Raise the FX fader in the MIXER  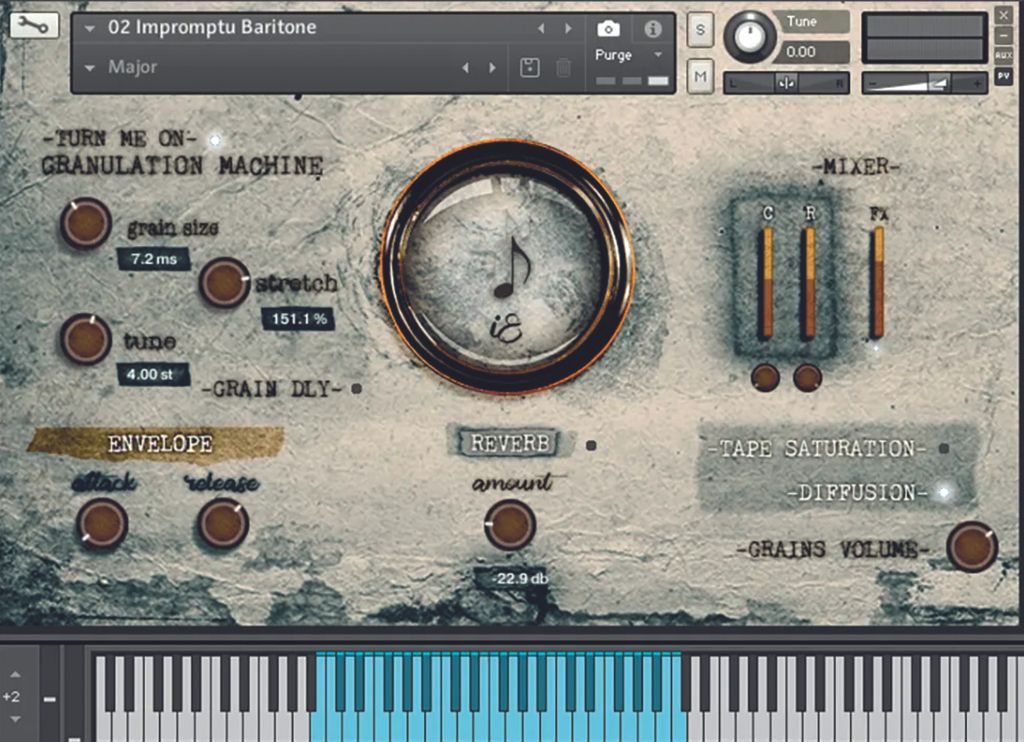click(877, 280)
